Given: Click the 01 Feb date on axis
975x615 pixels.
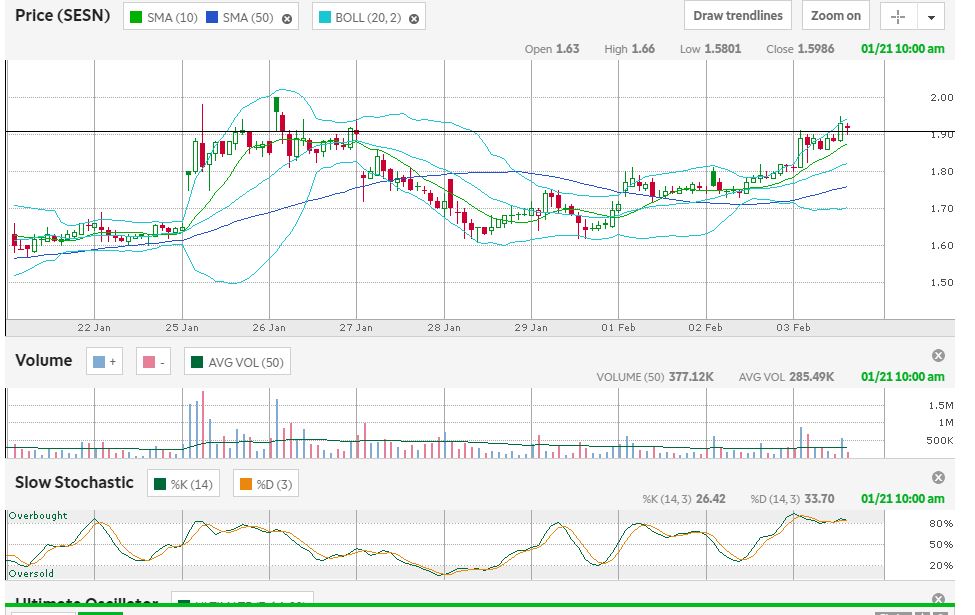Looking at the screenshot, I should (619, 327).
